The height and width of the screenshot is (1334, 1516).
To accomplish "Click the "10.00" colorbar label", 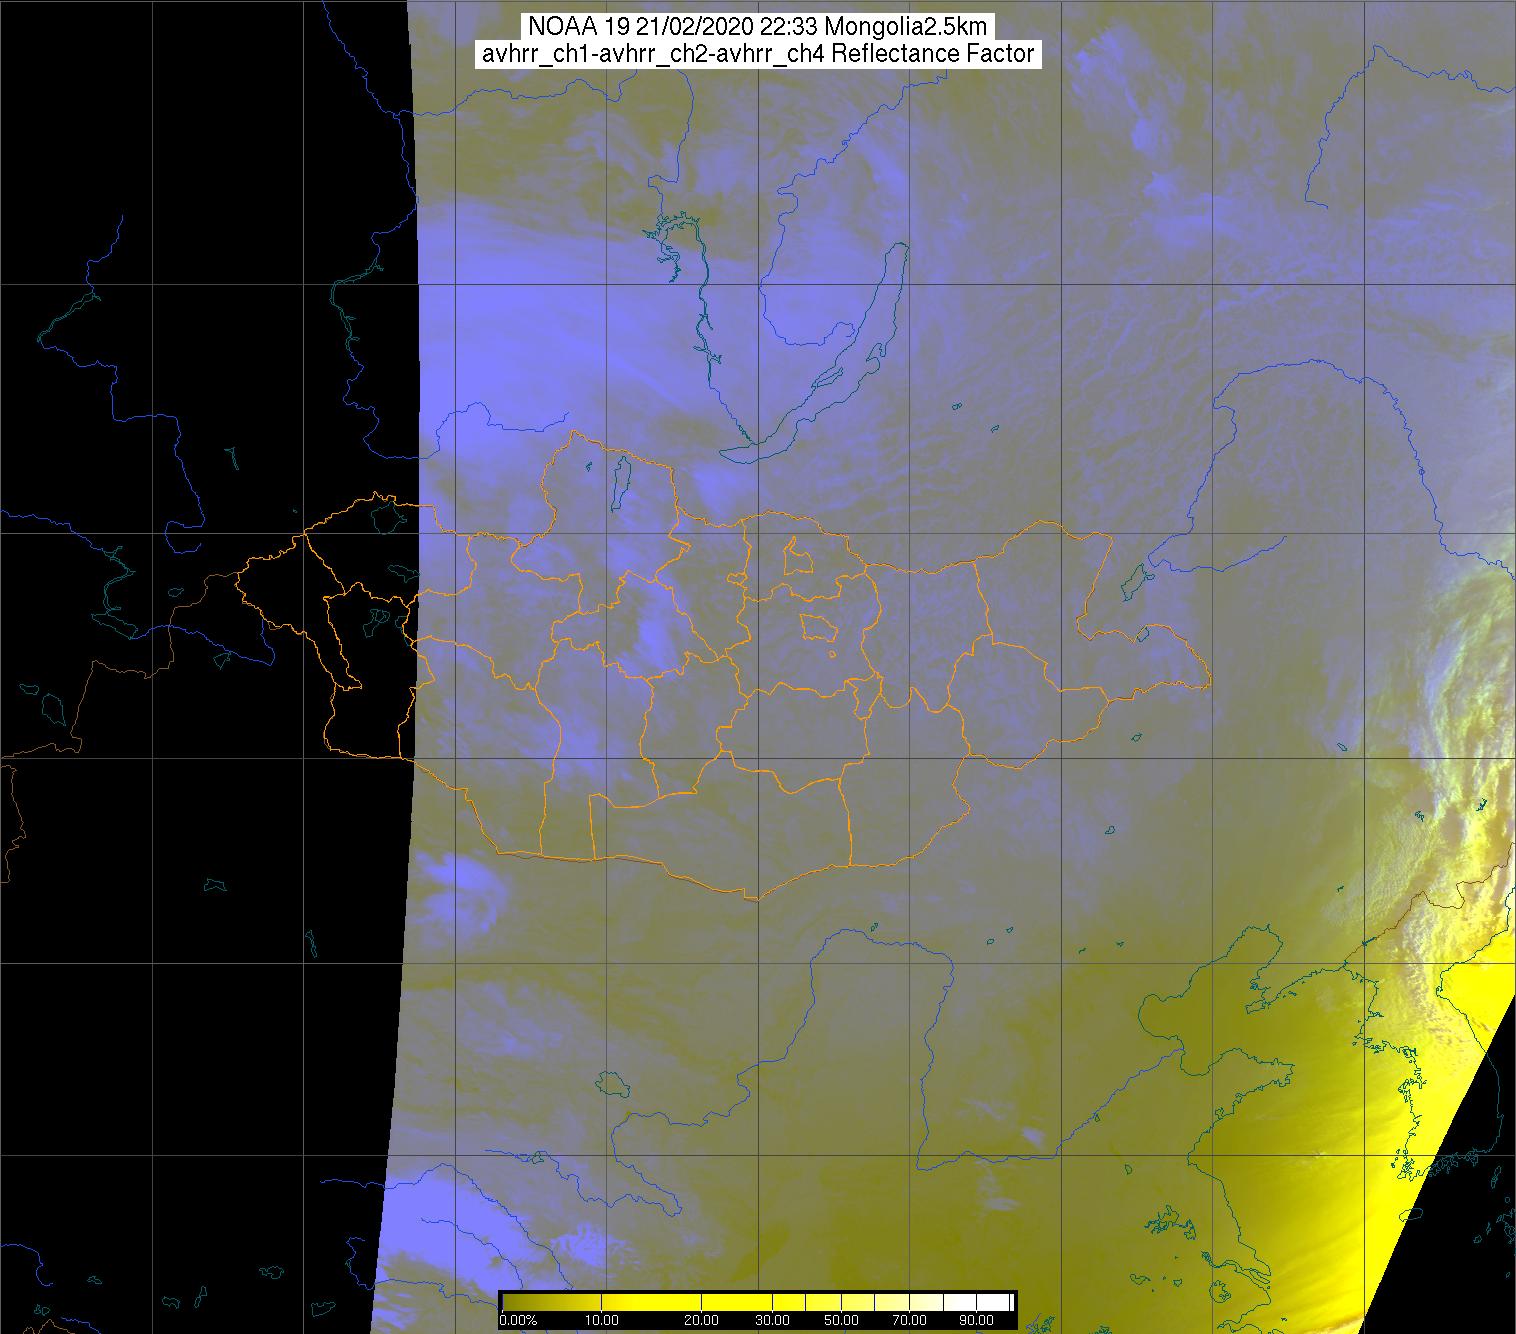I will 602,1320.
